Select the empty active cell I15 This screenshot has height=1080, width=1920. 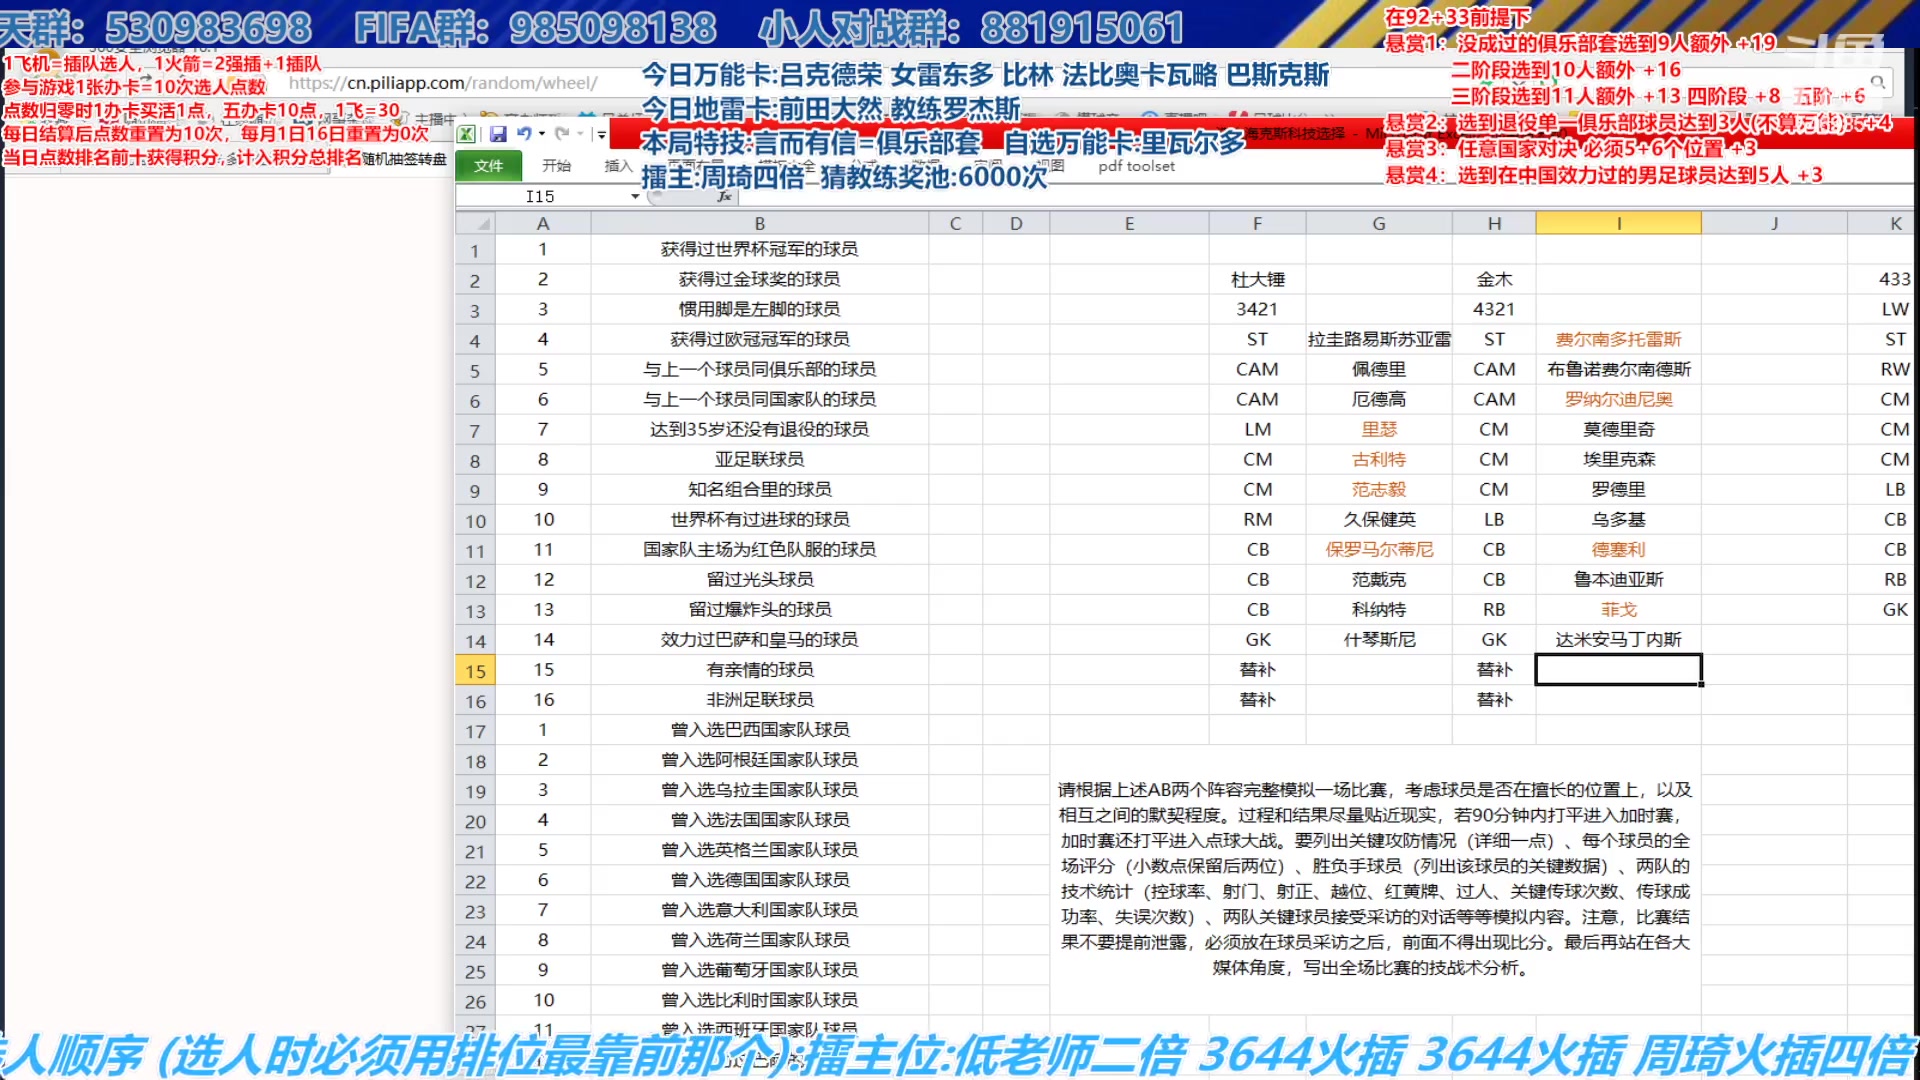pyautogui.click(x=1618, y=669)
